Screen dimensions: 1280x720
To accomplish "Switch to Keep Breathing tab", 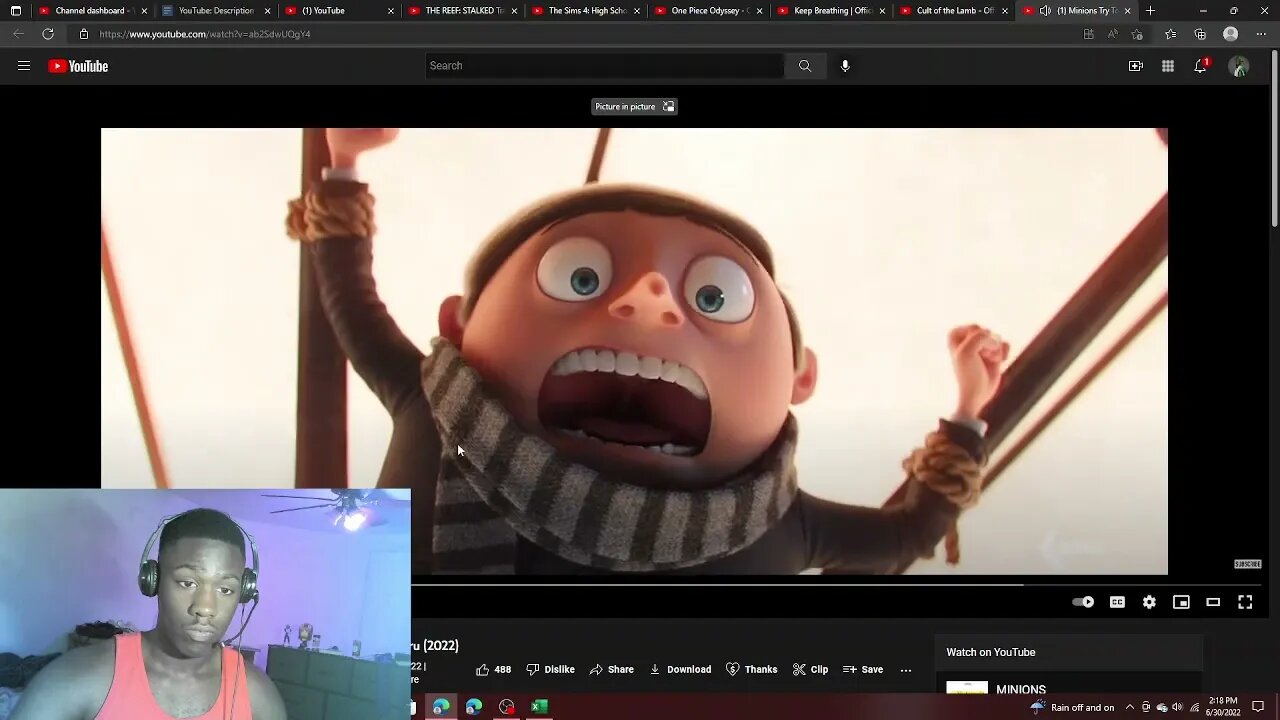I will 831,10.
